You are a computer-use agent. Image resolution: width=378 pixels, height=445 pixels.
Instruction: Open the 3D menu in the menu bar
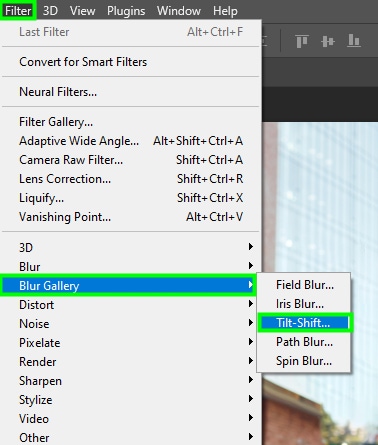[x=50, y=11]
